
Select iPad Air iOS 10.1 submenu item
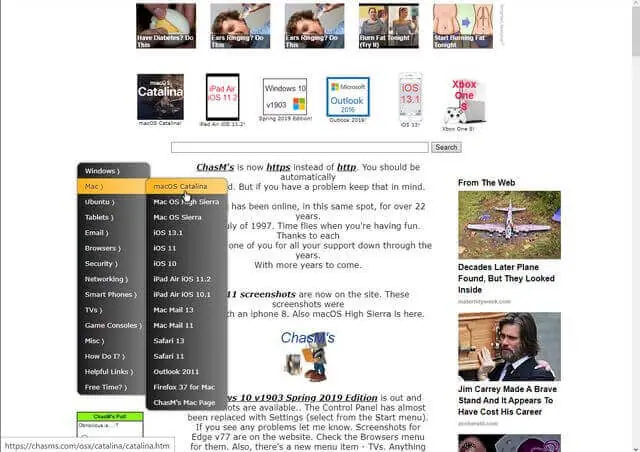[187, 294]
